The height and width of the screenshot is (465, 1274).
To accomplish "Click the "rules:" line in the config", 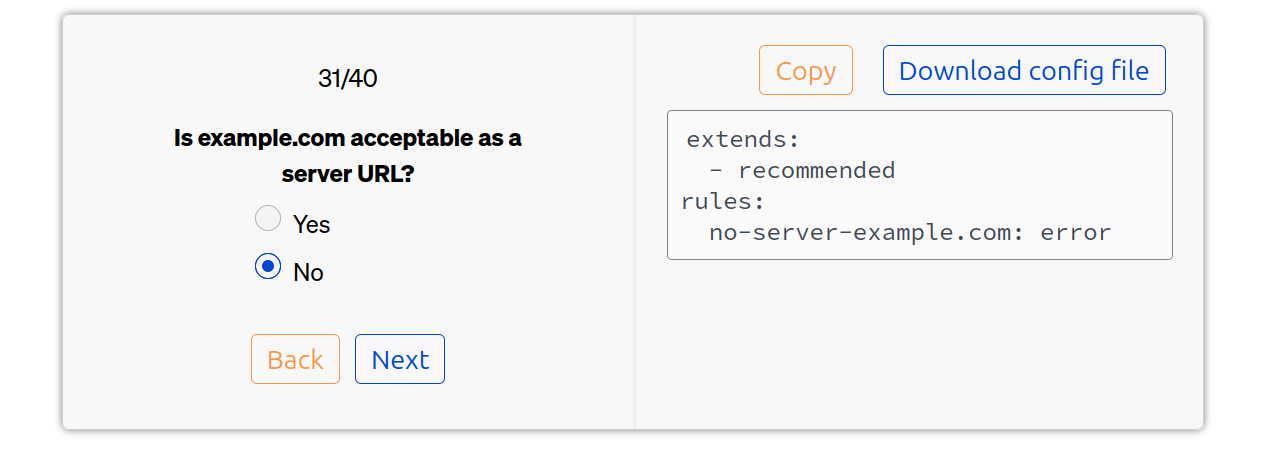I will point(723,201).
